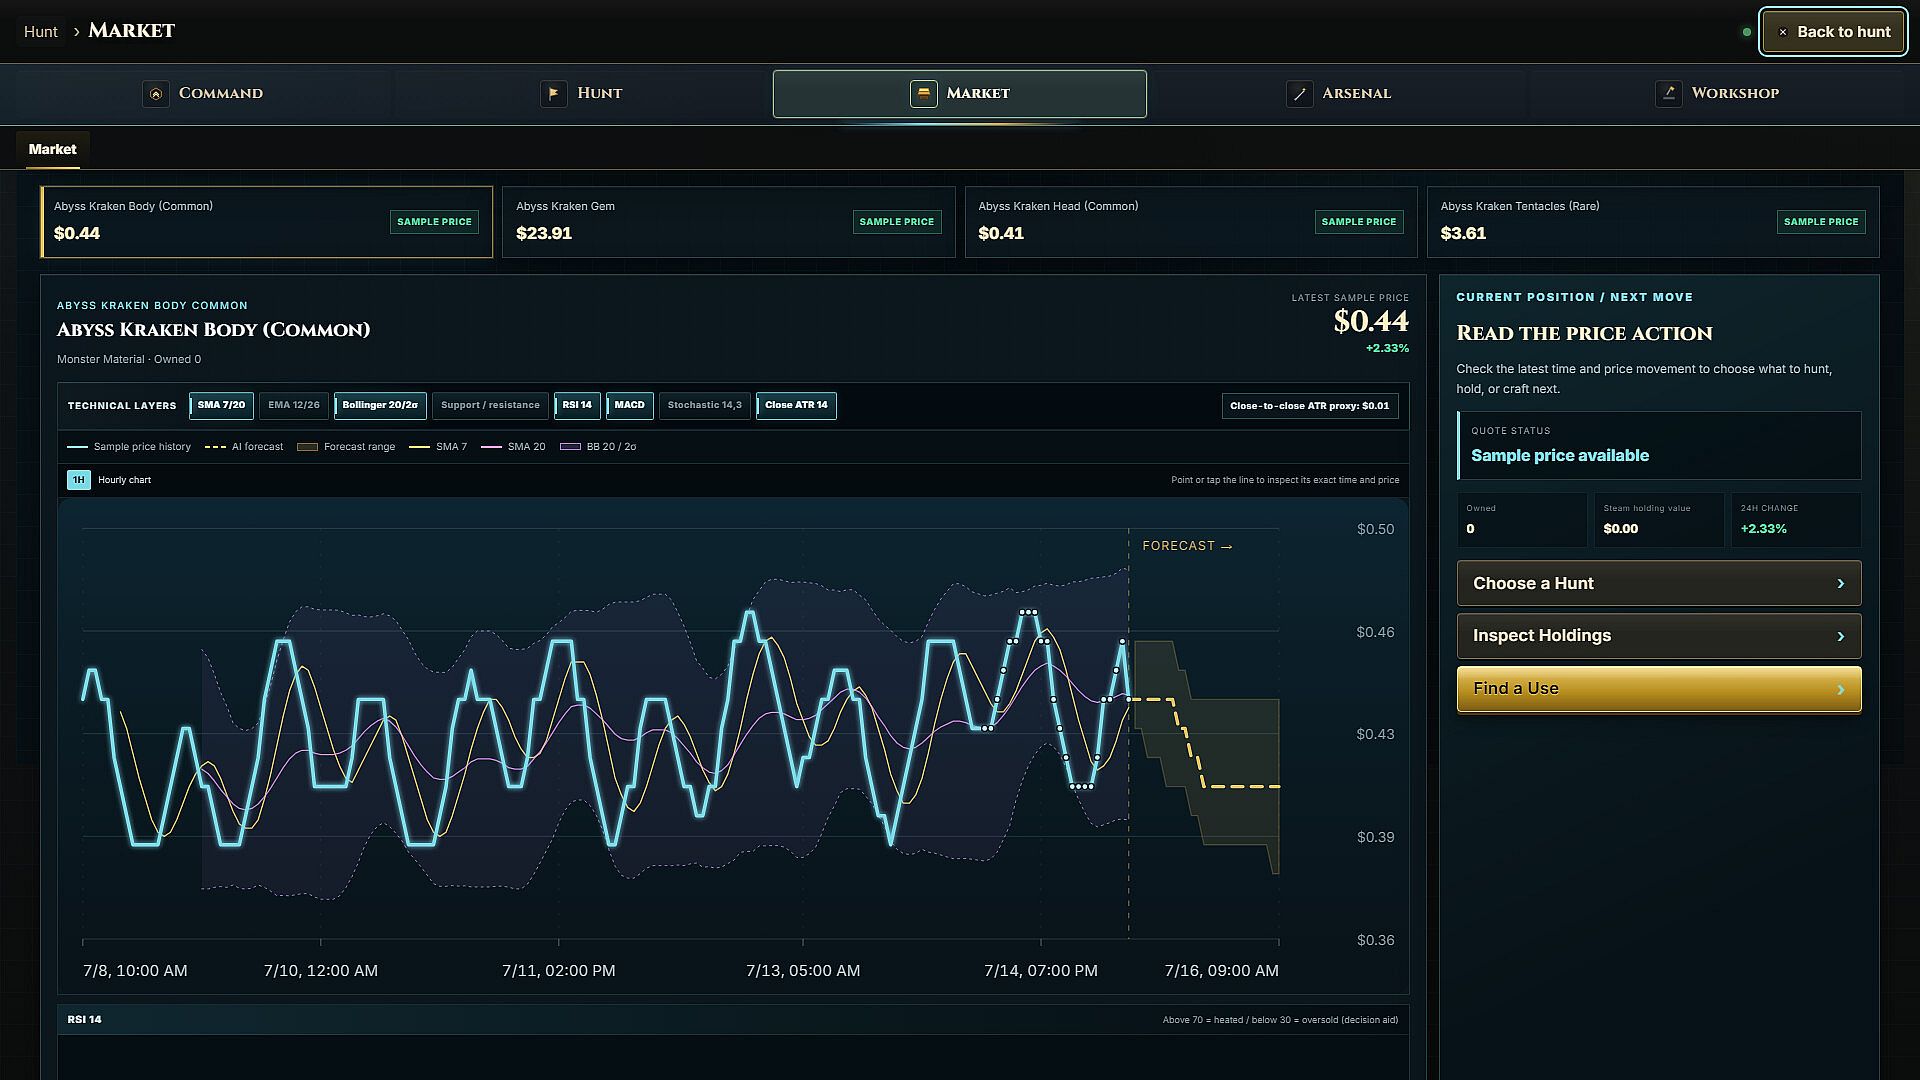Open Inspect Holdings chevron arrow
The width and height of the screenshot is (1920, 1080).
click(1840, 636)
